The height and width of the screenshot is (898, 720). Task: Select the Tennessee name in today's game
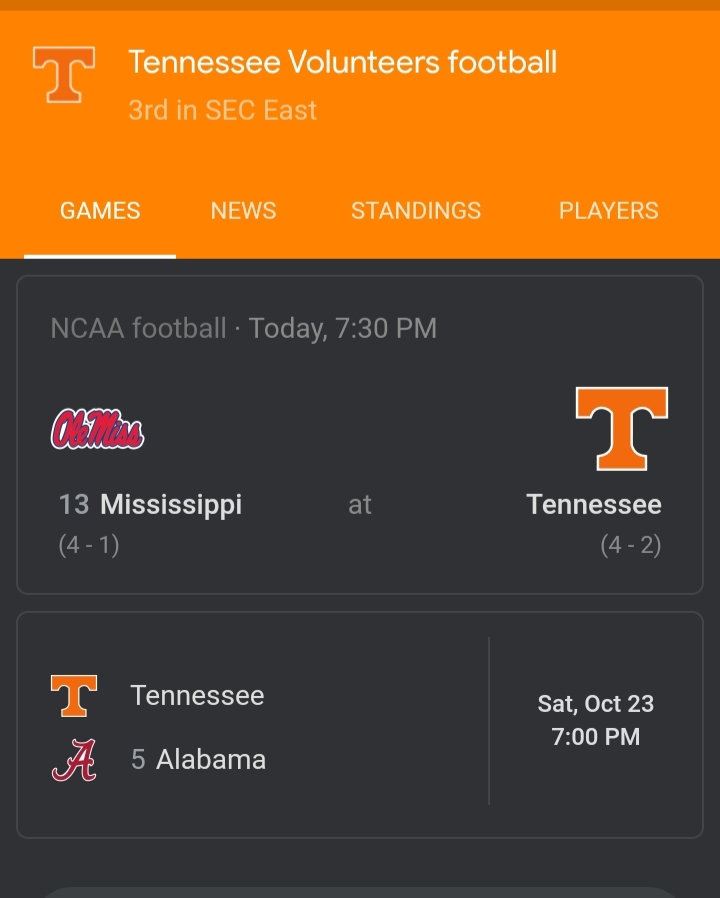pyautogui.click(x=594, y=504)
